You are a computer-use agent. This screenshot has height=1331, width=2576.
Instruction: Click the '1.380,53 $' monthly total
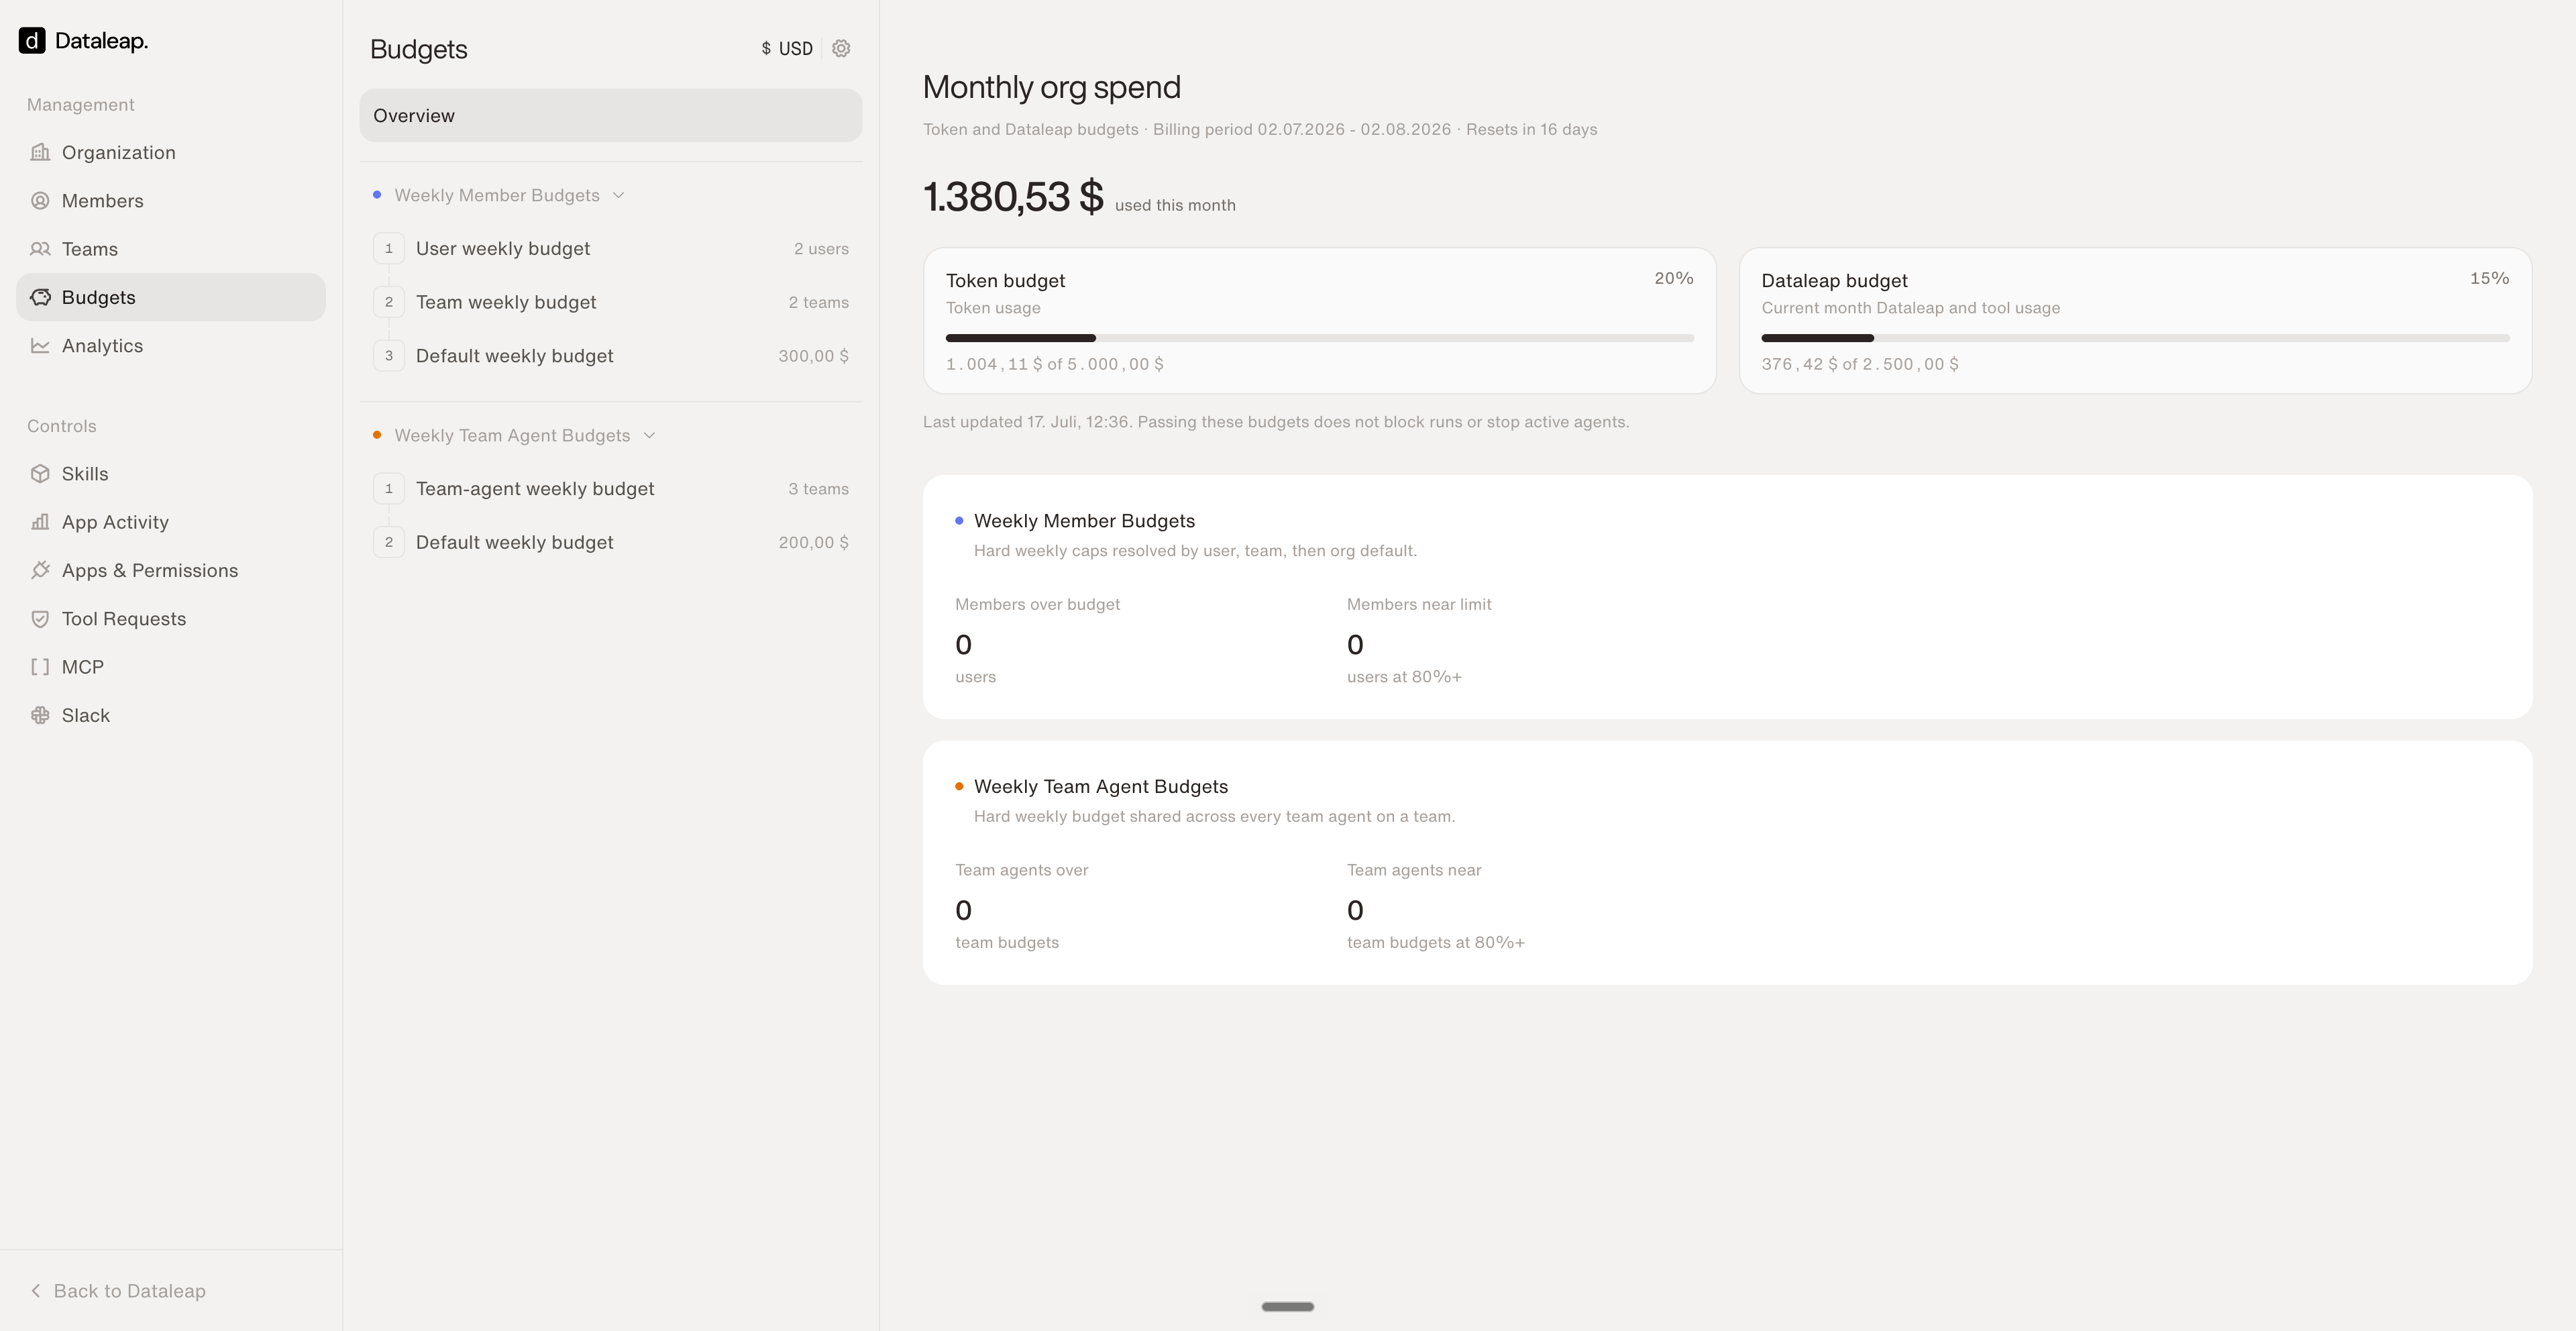(1013, 196)
